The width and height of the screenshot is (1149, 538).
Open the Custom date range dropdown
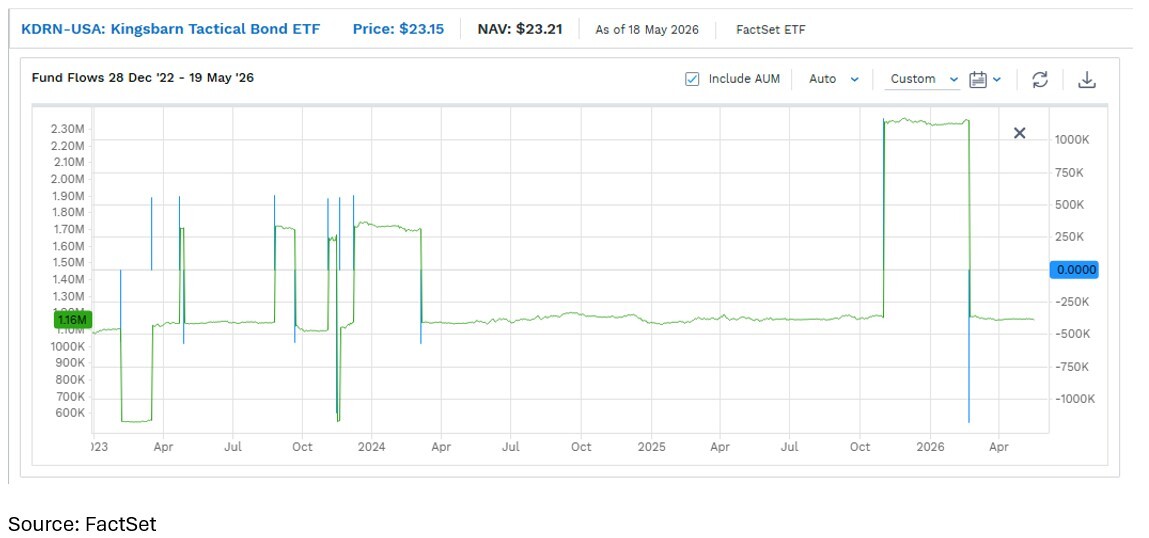coord(922,79)
